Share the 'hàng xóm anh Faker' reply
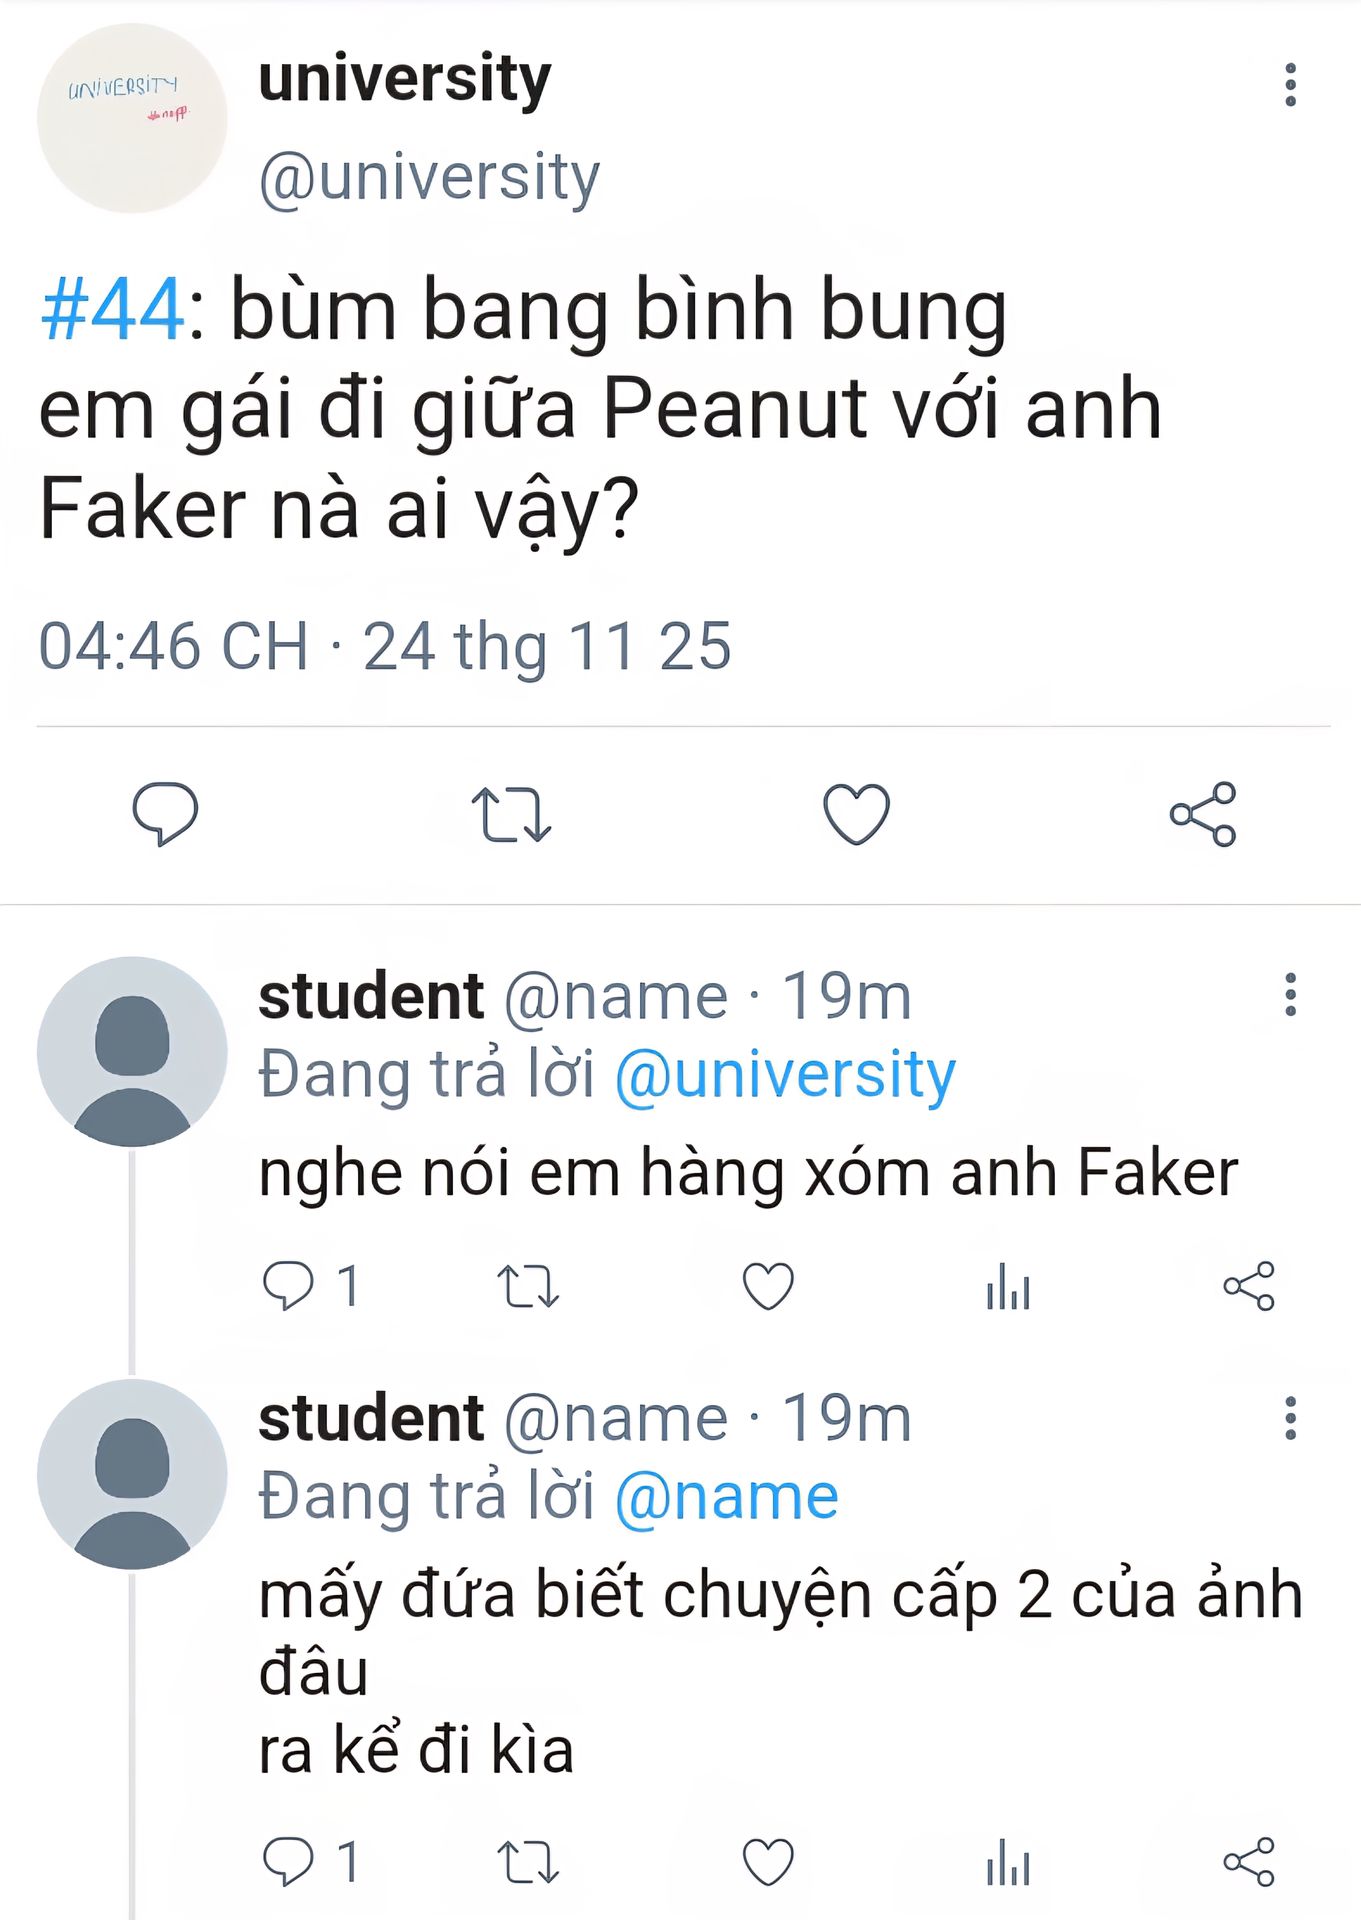The width and height of the screenshot is (1361, 1920). point(1249,1286)
